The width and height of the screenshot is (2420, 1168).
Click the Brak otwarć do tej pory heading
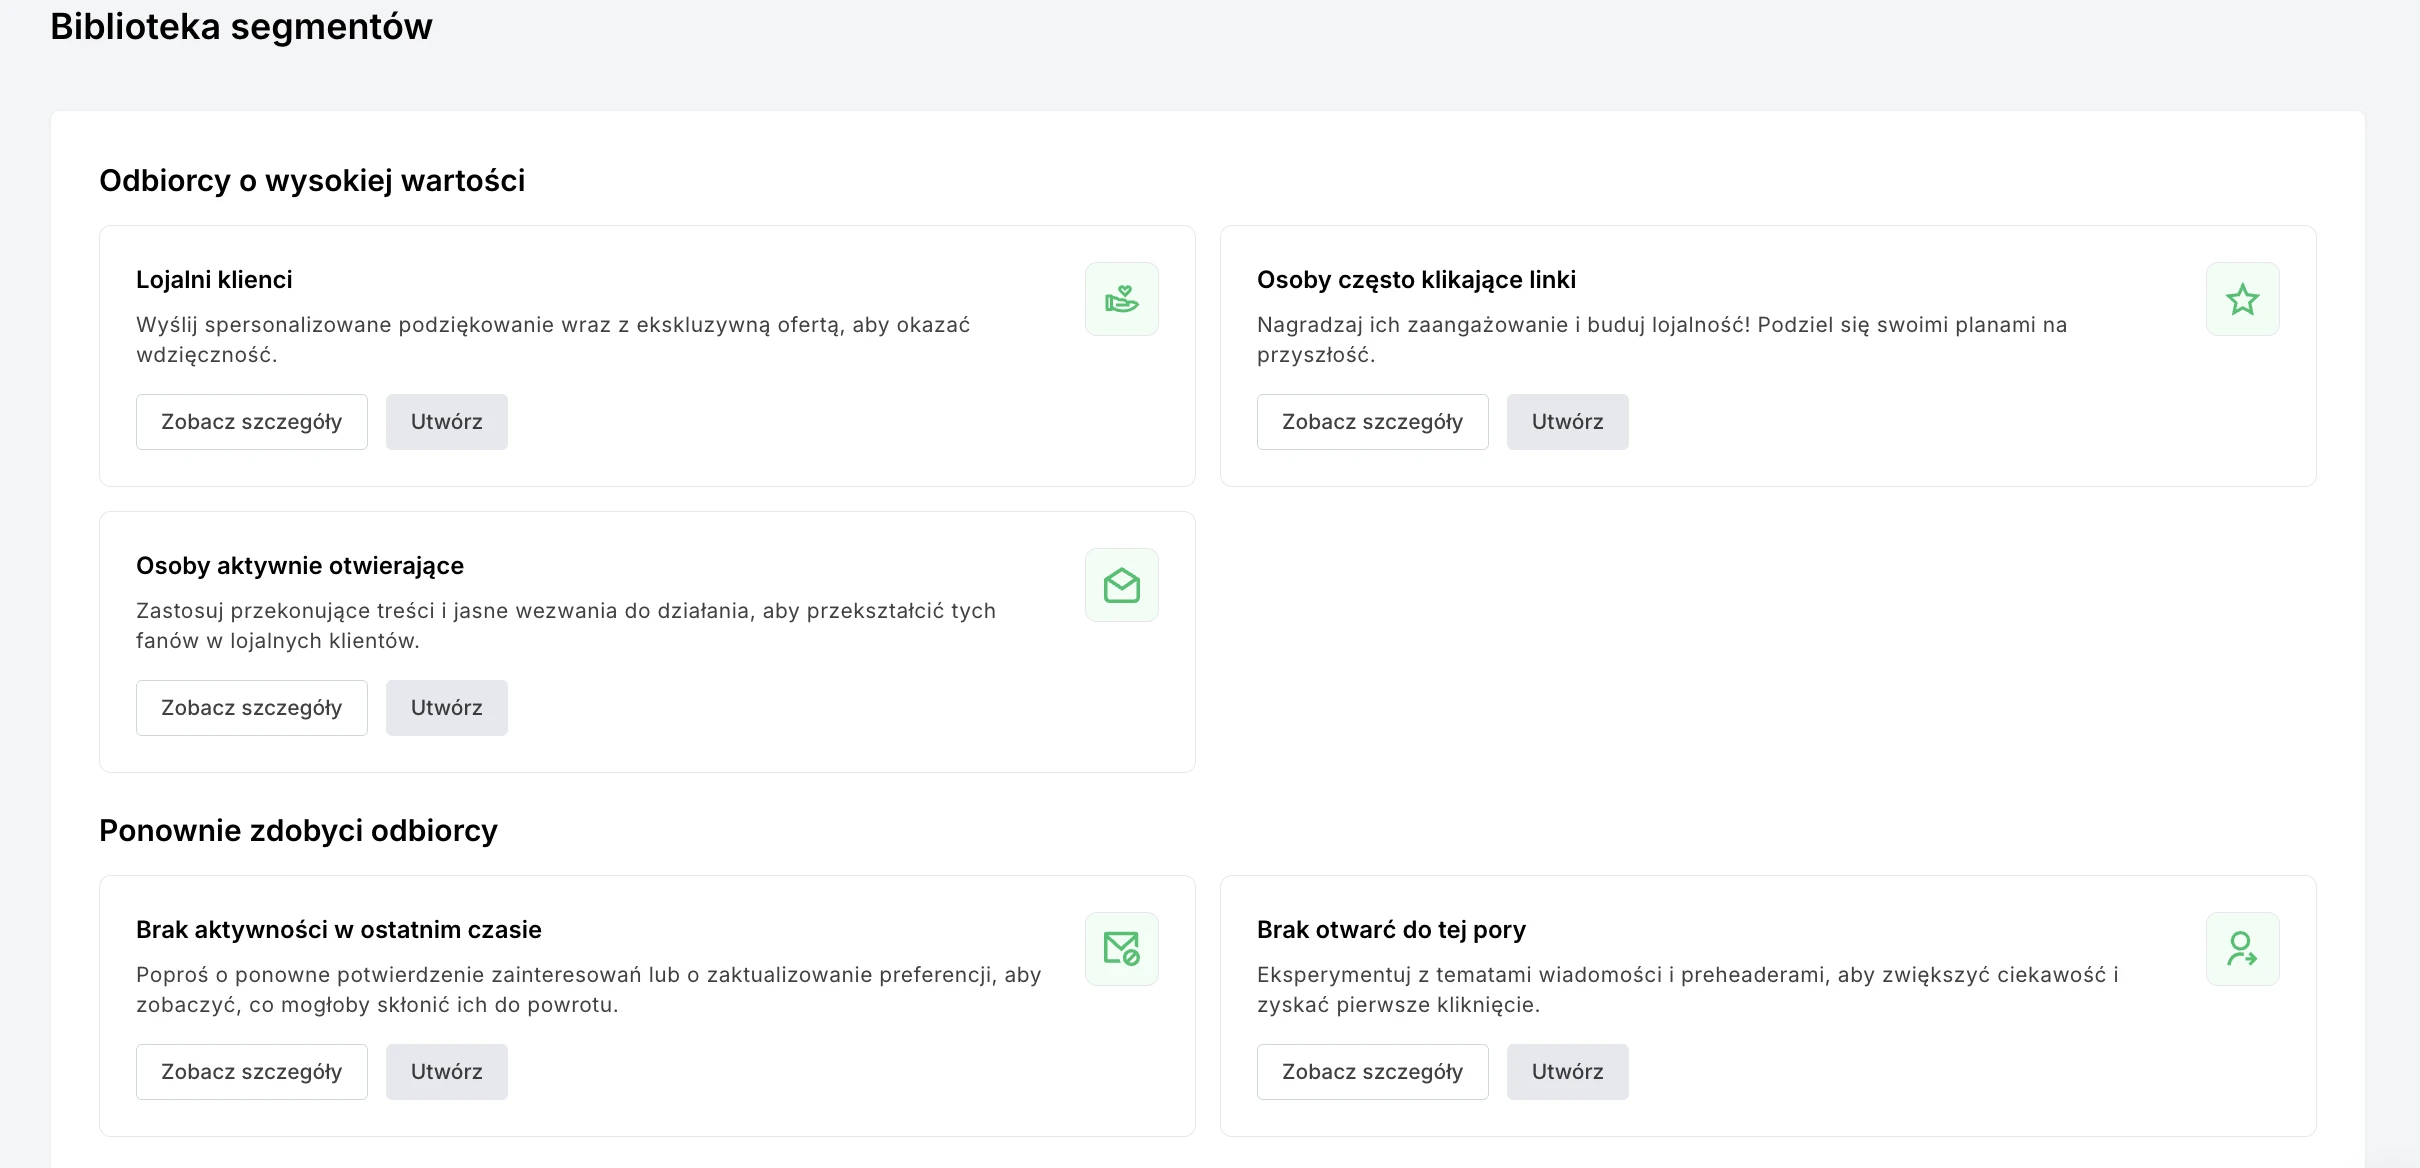[x=1391, y=930]
